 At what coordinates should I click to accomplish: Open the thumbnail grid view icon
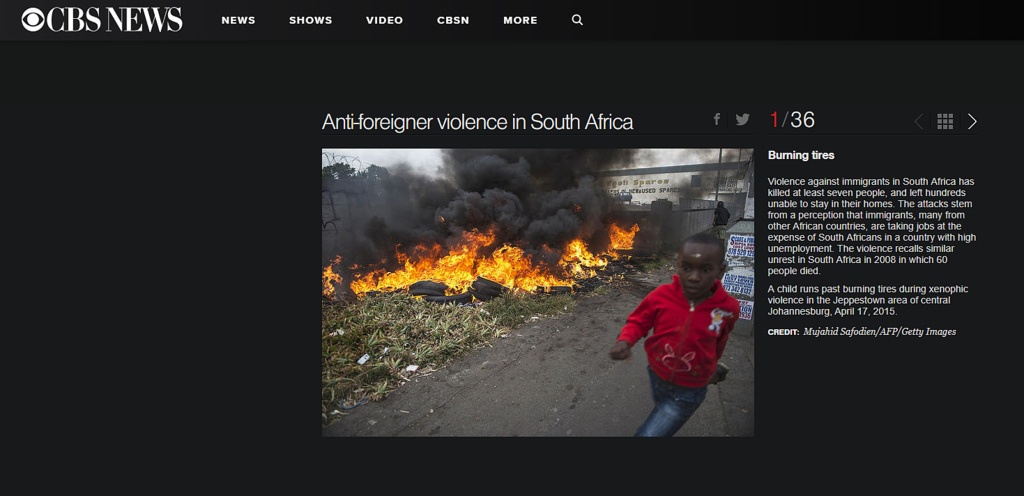pos(945,121)
